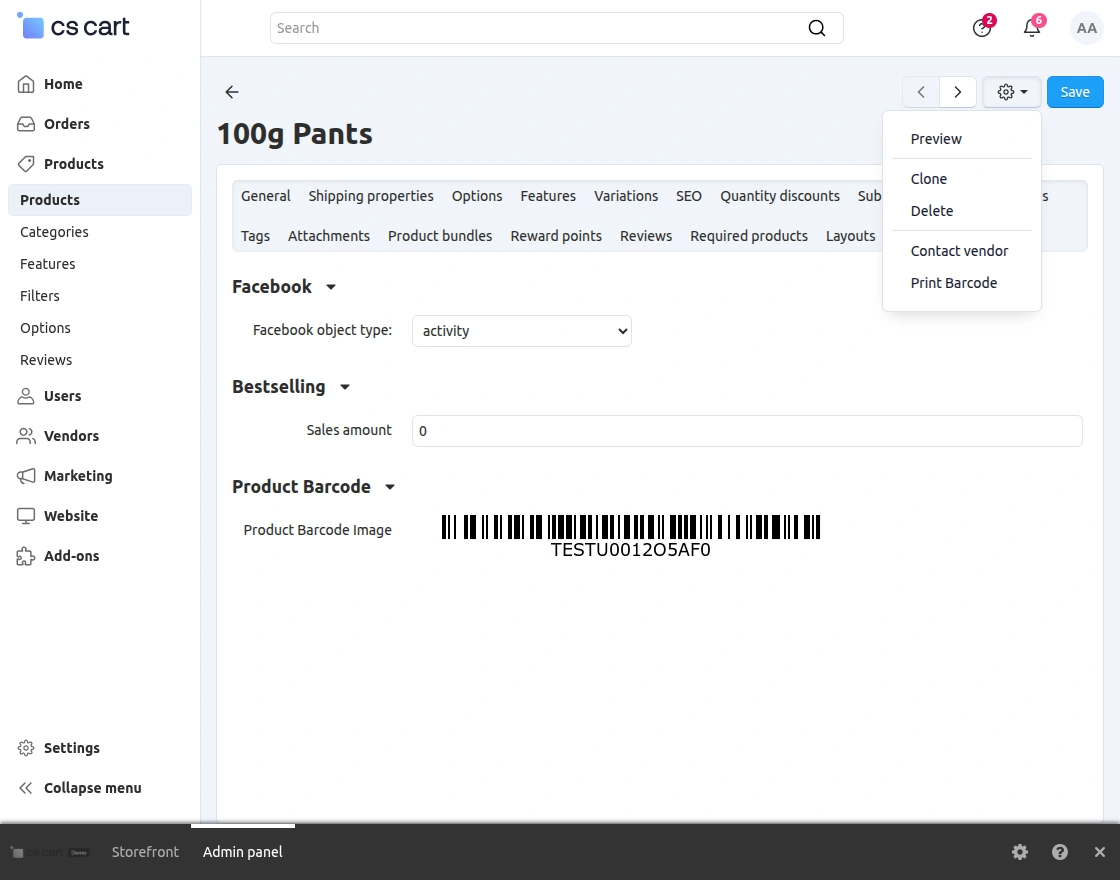Click the Home house icon
Screen dimensions: 1120x880
pyautogui.click(x=26, y=84)
